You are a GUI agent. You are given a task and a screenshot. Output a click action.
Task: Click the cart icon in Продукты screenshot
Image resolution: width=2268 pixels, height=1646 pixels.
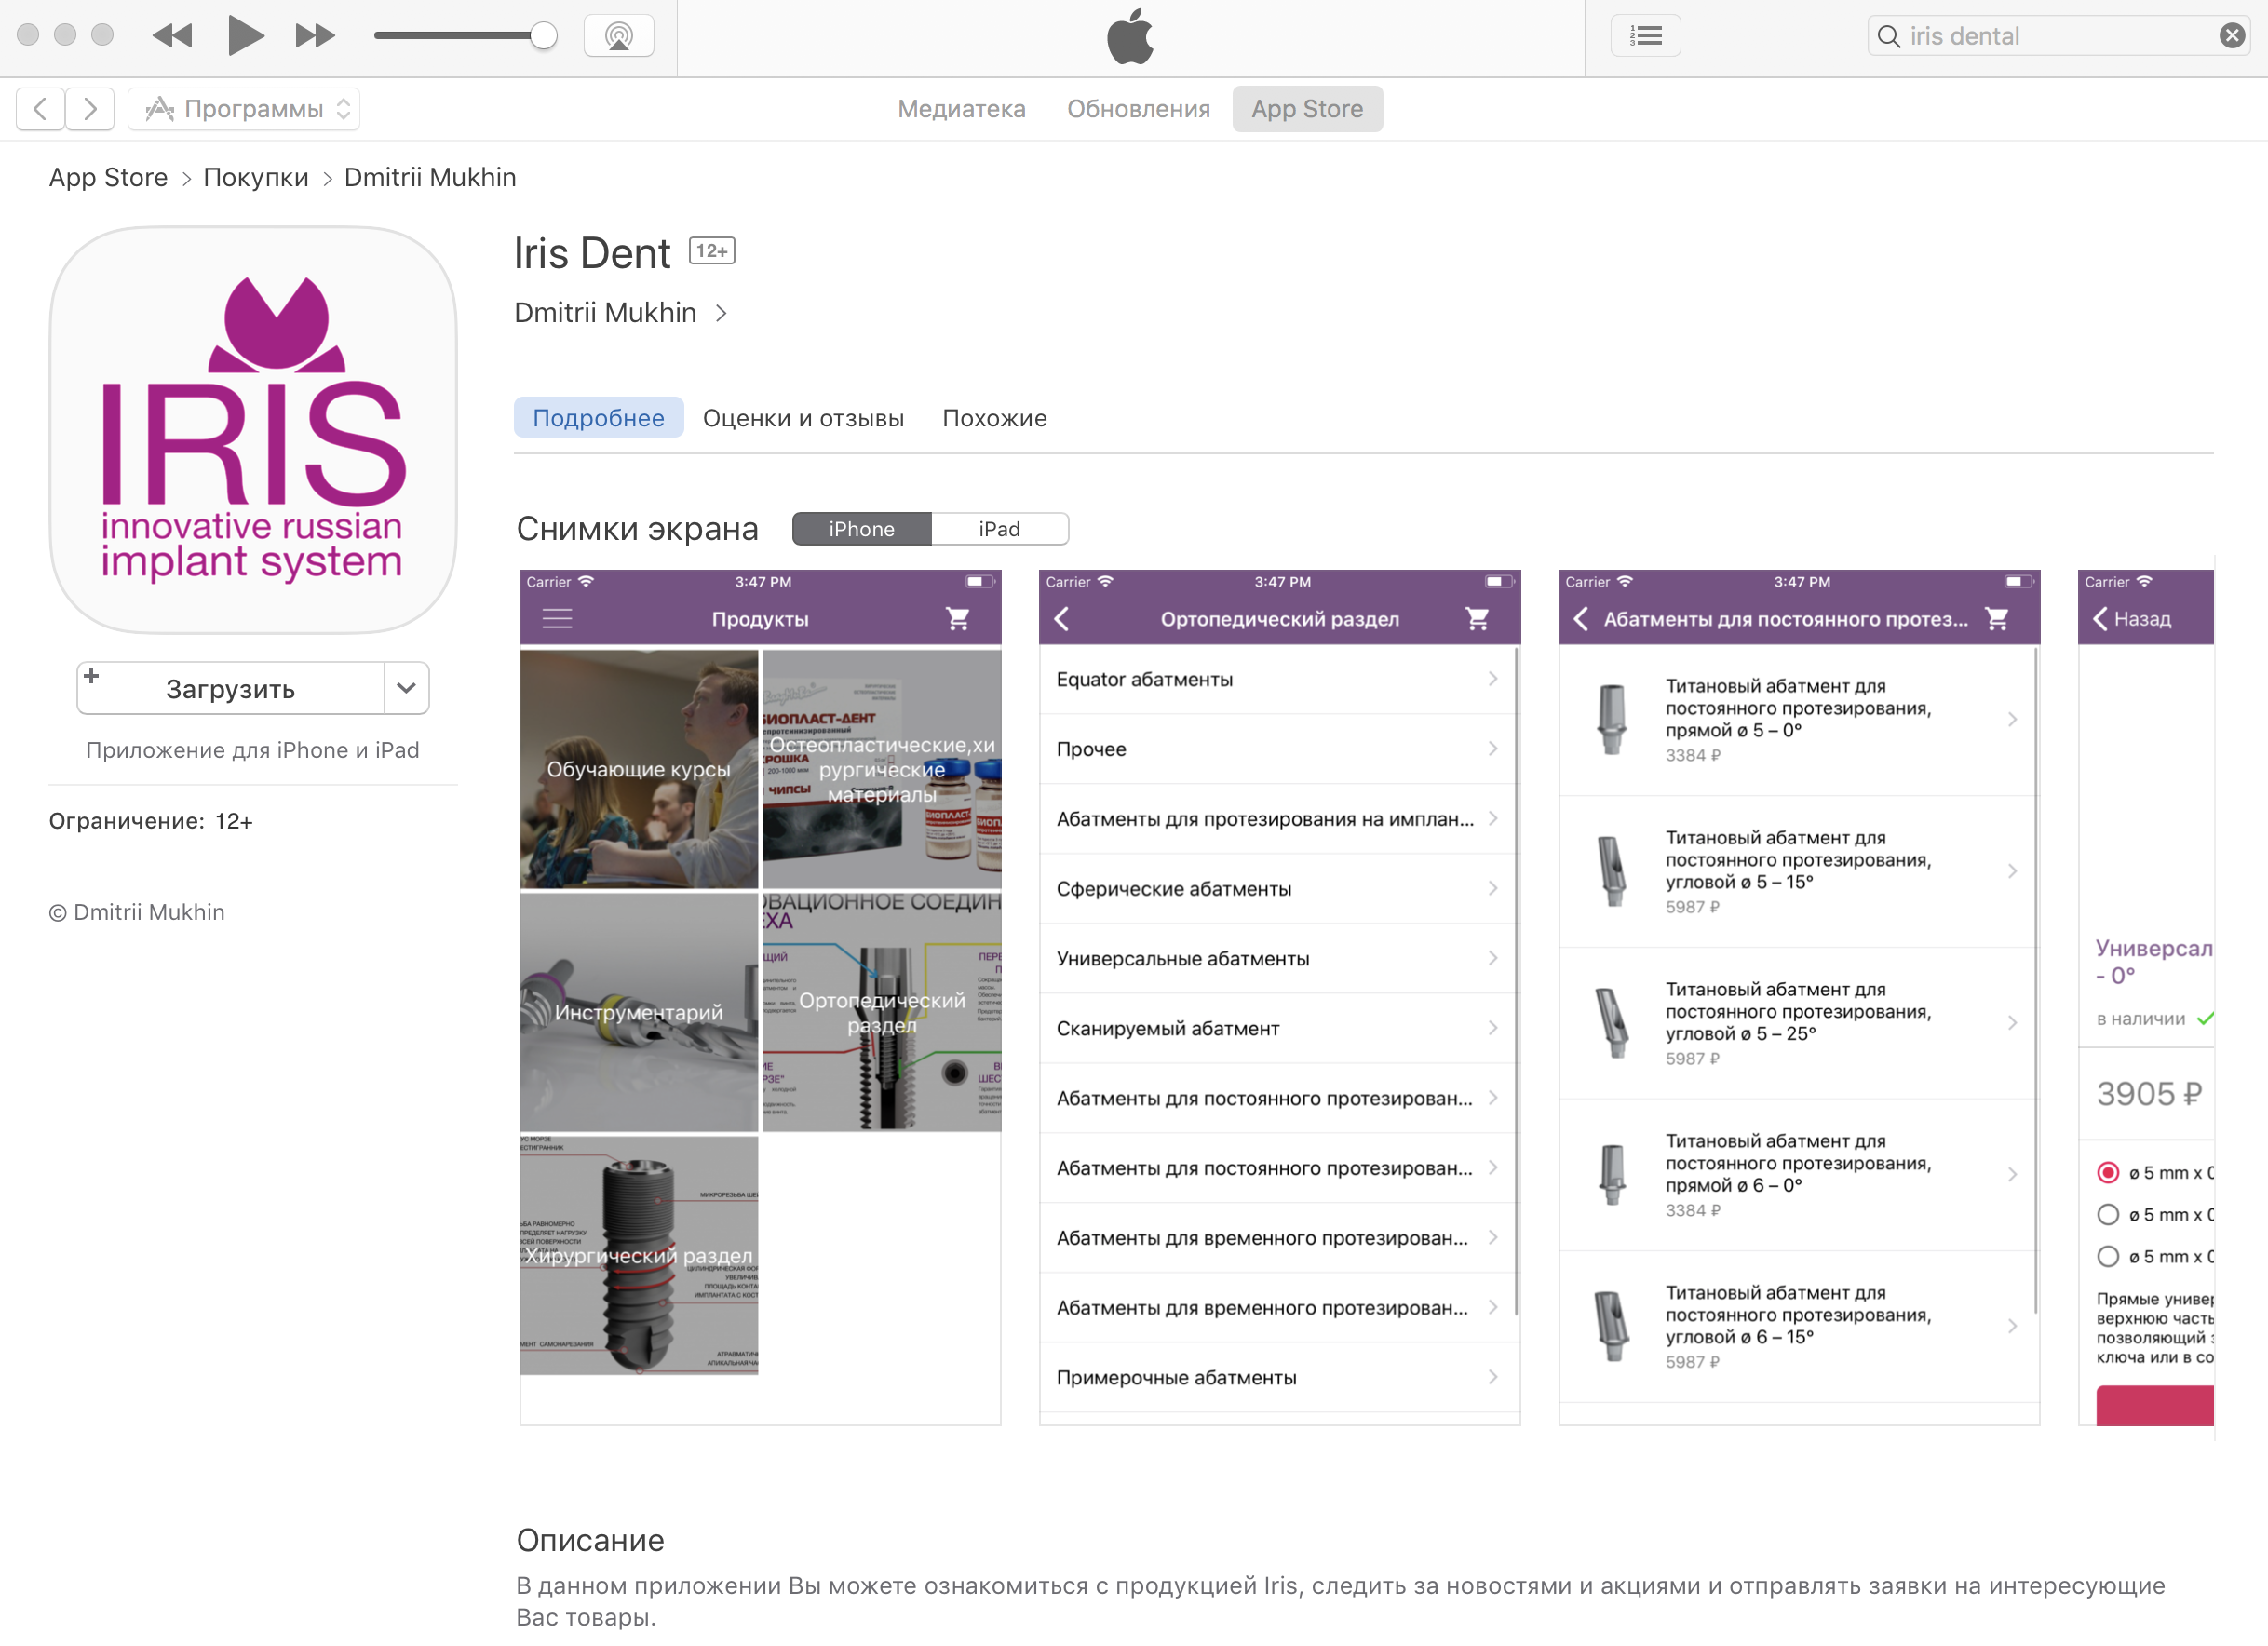(957, 619)
